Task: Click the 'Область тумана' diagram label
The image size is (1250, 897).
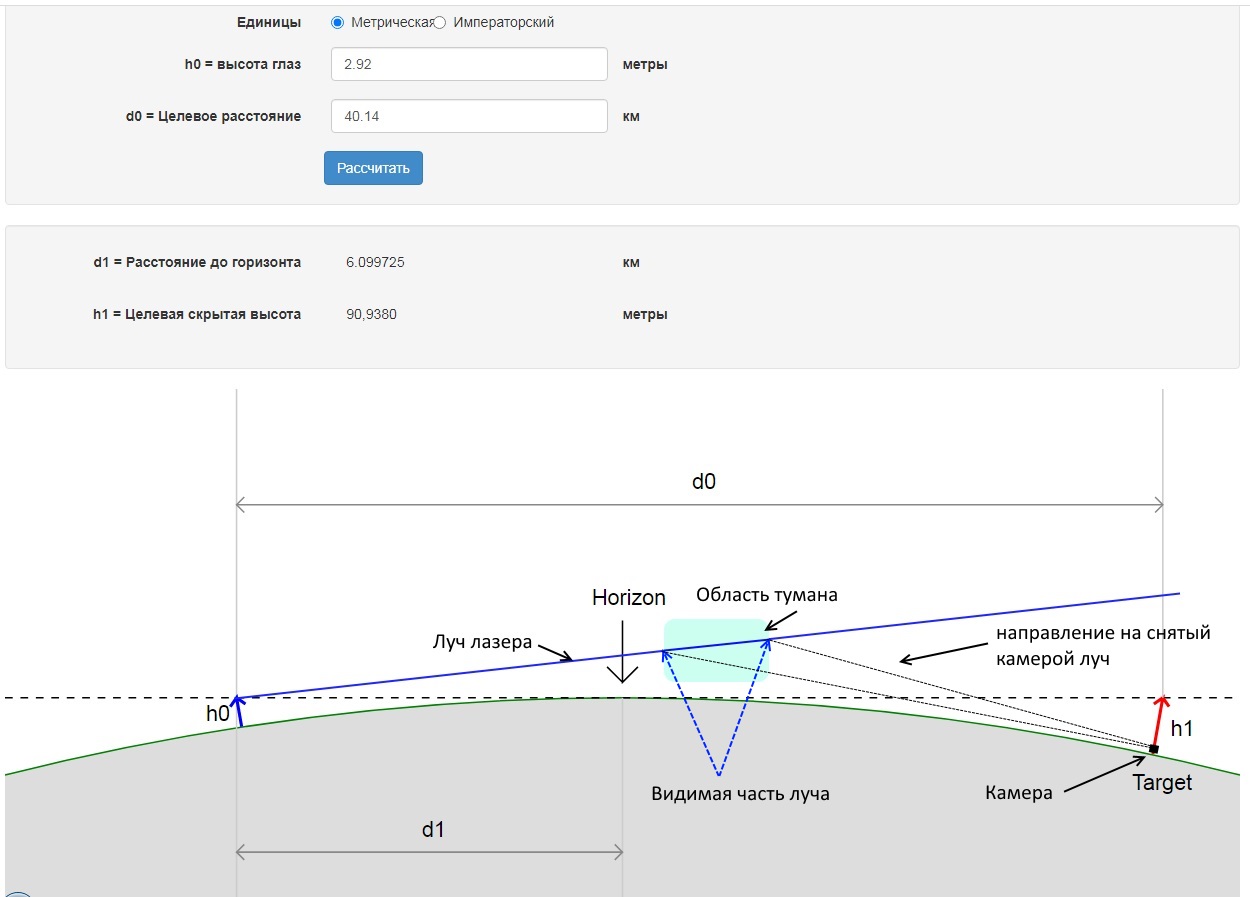Action: tap(767, 595)
